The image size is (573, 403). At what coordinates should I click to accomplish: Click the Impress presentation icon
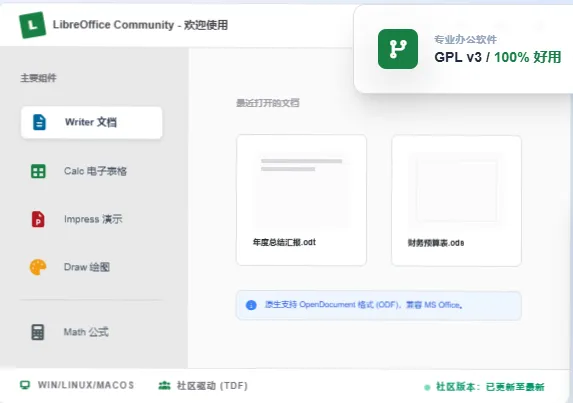38,219
